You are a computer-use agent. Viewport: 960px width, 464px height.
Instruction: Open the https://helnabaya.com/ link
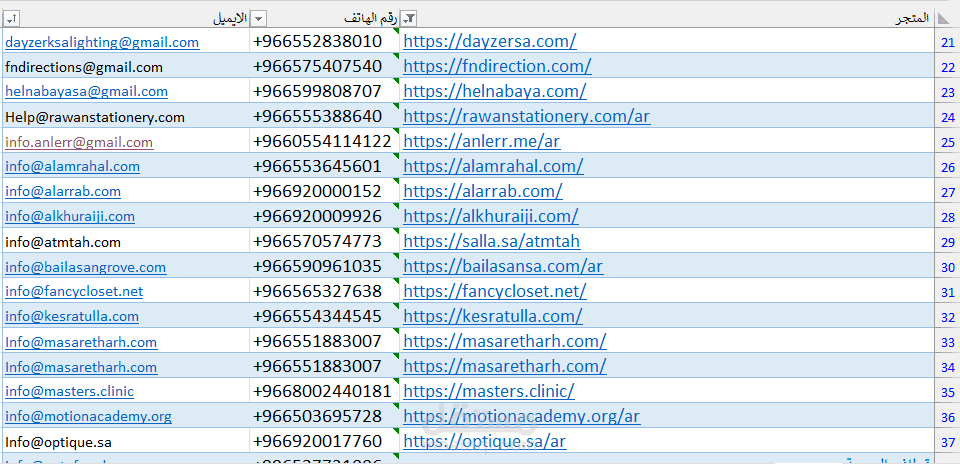(x=495, y=91)
